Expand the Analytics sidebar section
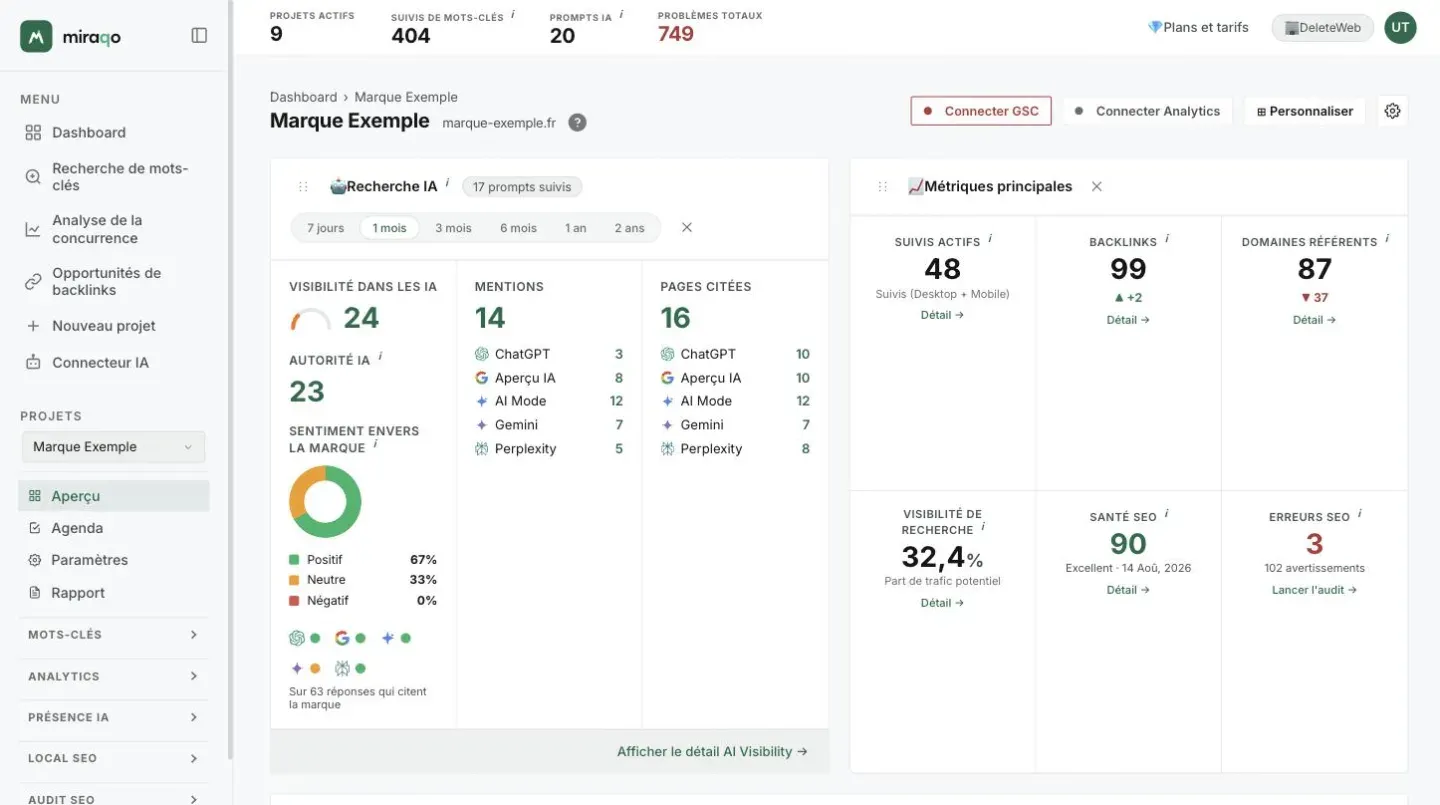This screenshot has height=805, width=1440. point(113,677)
